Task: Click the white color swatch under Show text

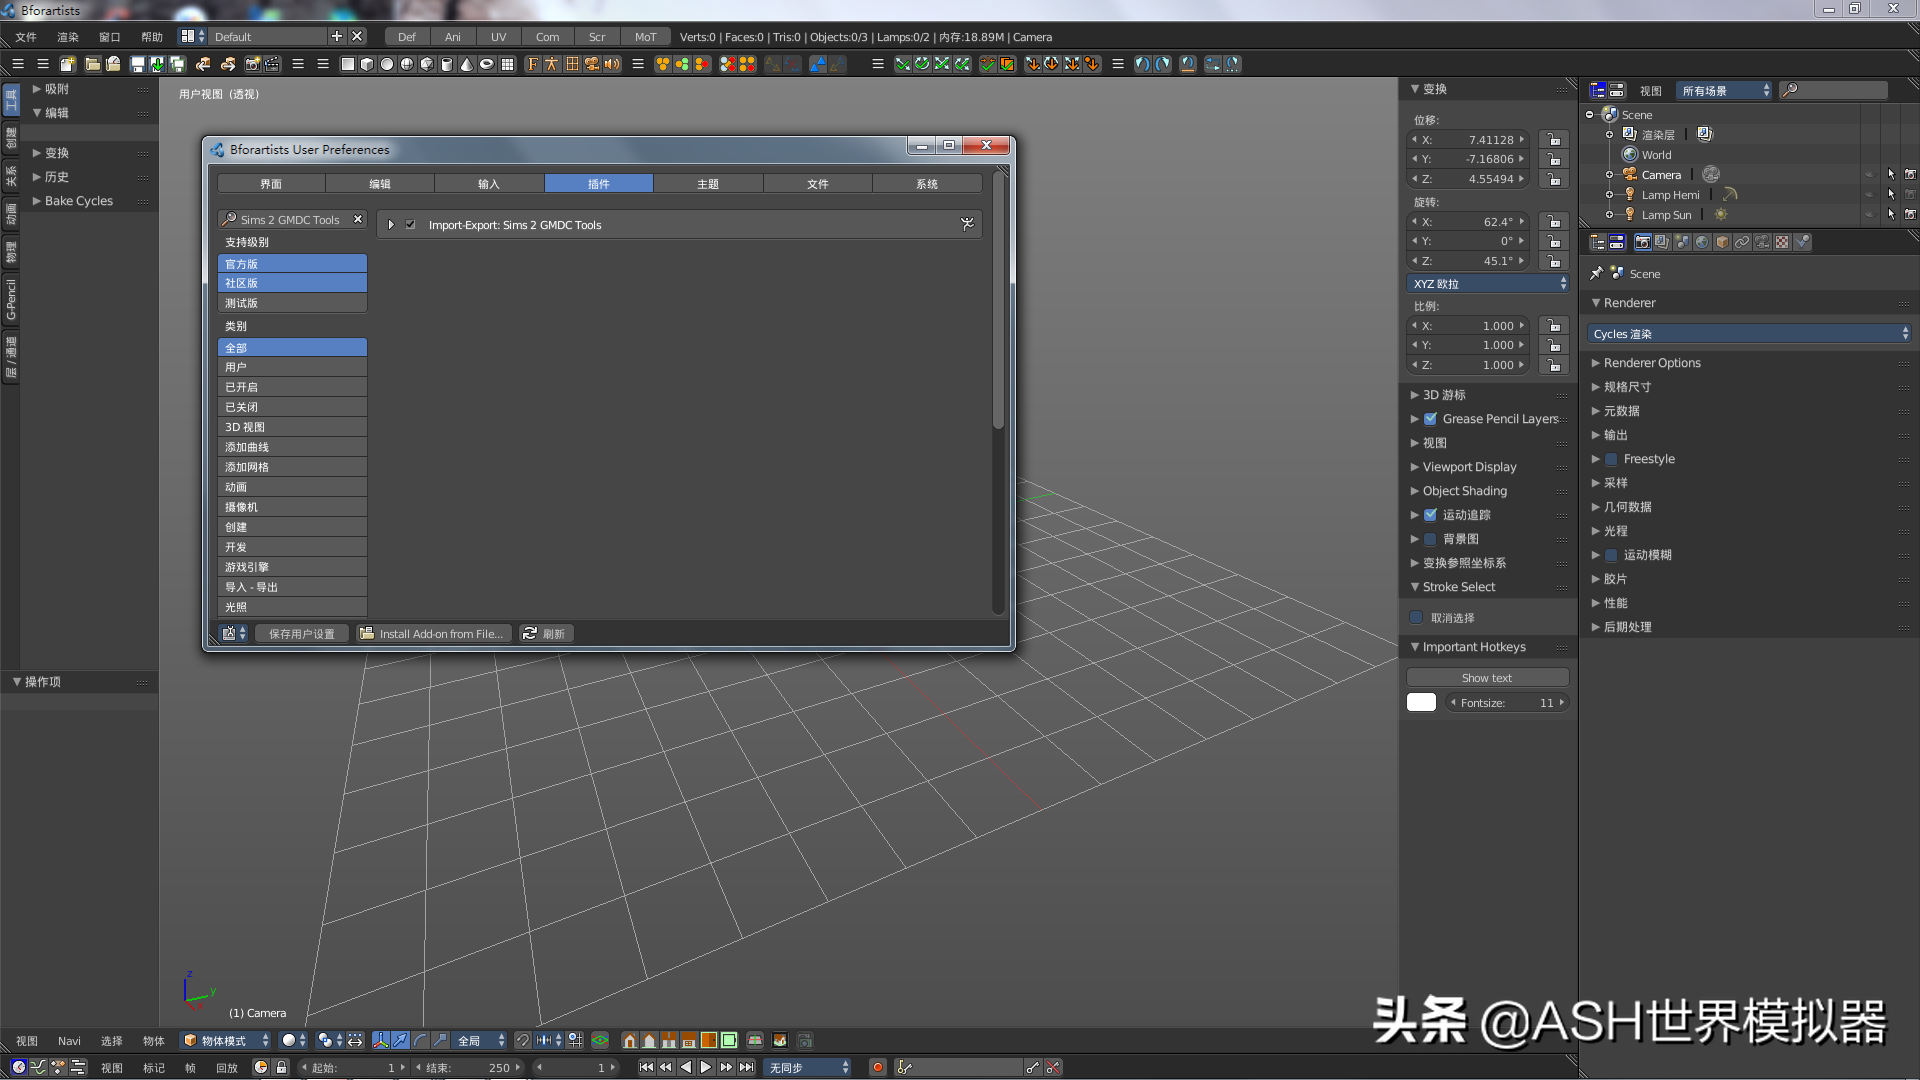Action: click(x=1421, y=702)
